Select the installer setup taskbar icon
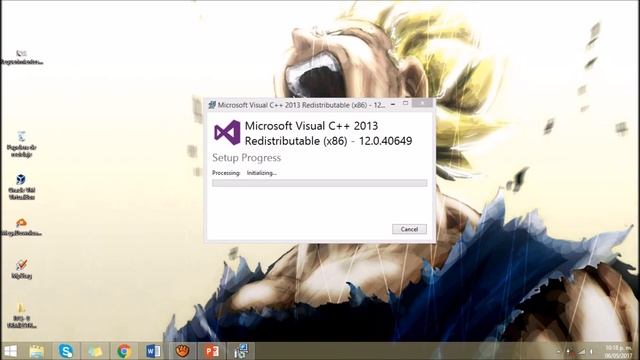This screenshot has width=640, height=360. [x=241, y=351]
